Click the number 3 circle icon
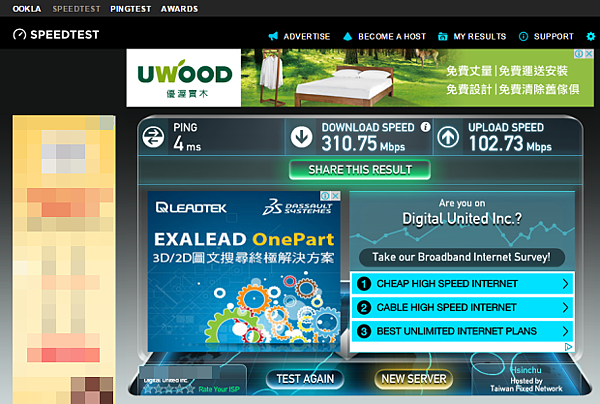The width and height of the screenshot is (600, 404). pyautogui.click(x=364, y=331)
